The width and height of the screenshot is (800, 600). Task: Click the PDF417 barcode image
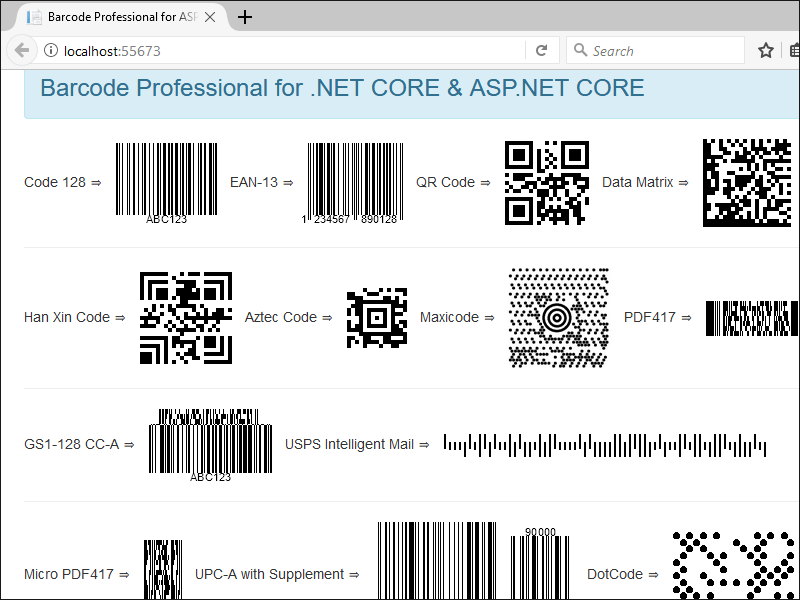(x=752, y=318)
